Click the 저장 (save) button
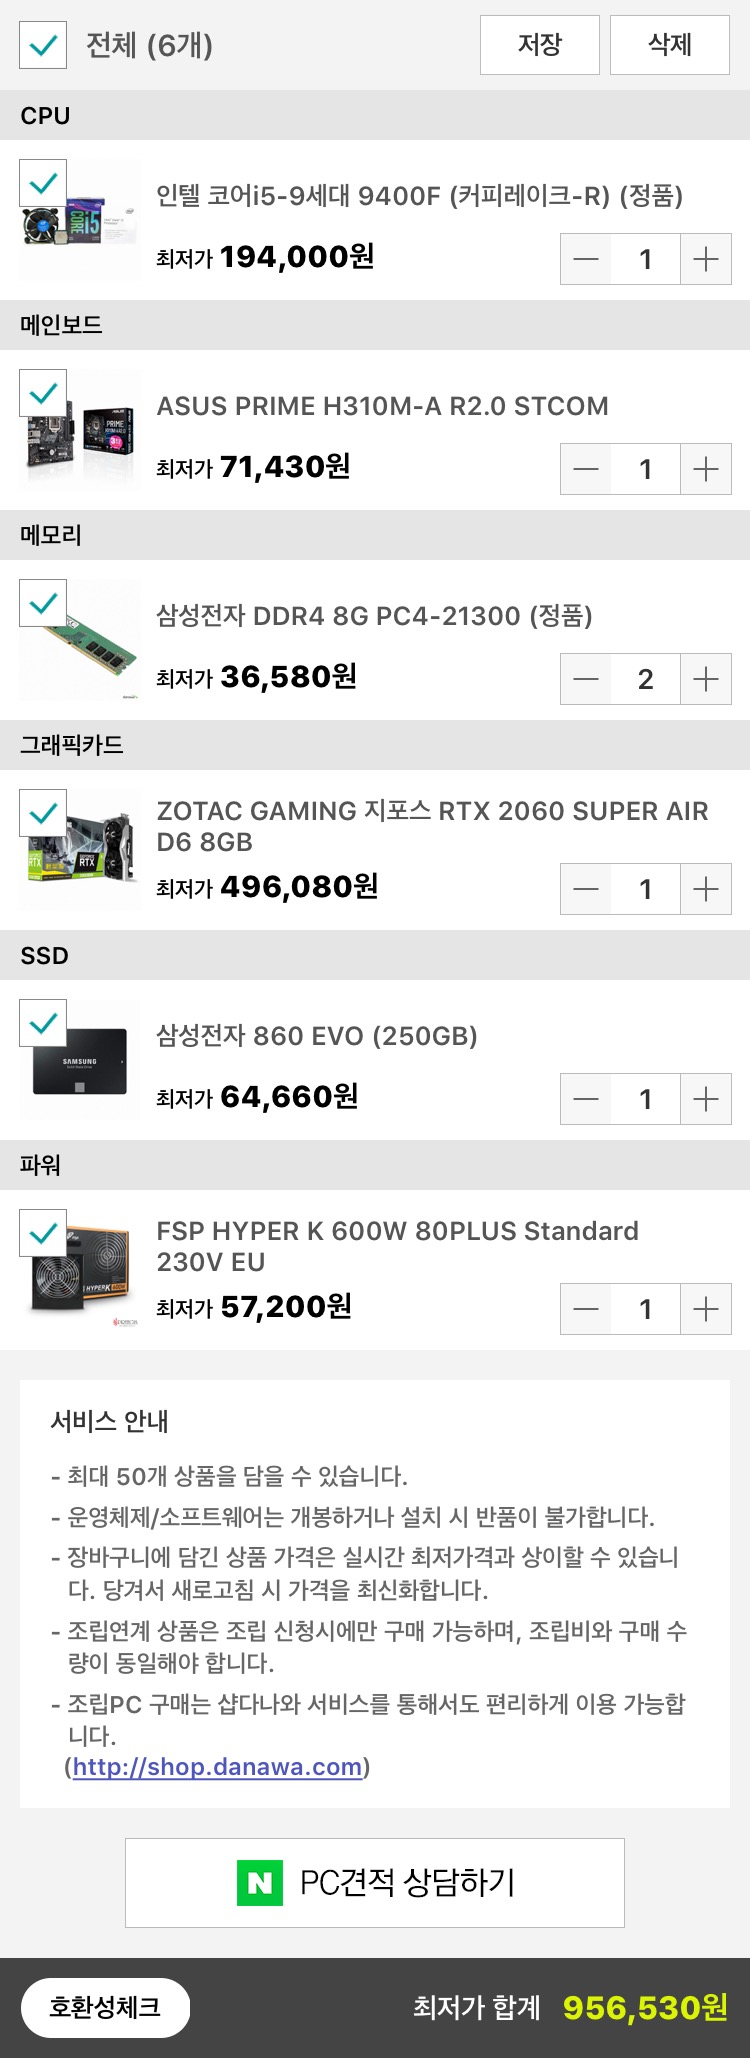Screen dimensions: 750x2058 (540, 45)
